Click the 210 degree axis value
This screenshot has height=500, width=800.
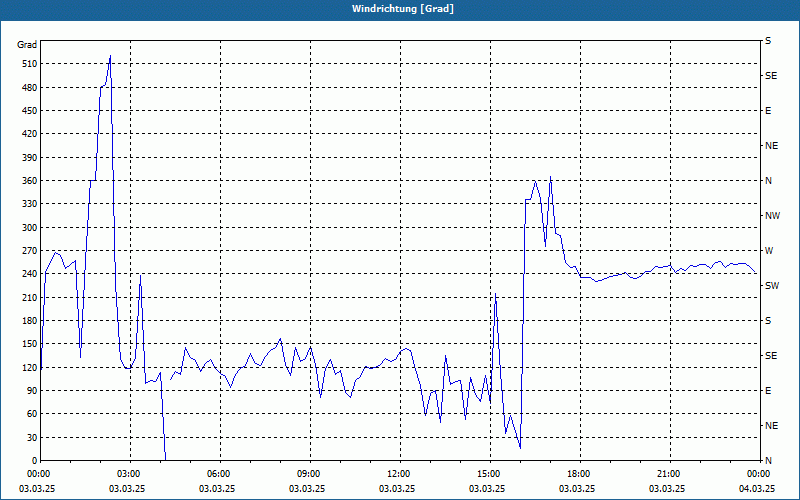[29, 297]
